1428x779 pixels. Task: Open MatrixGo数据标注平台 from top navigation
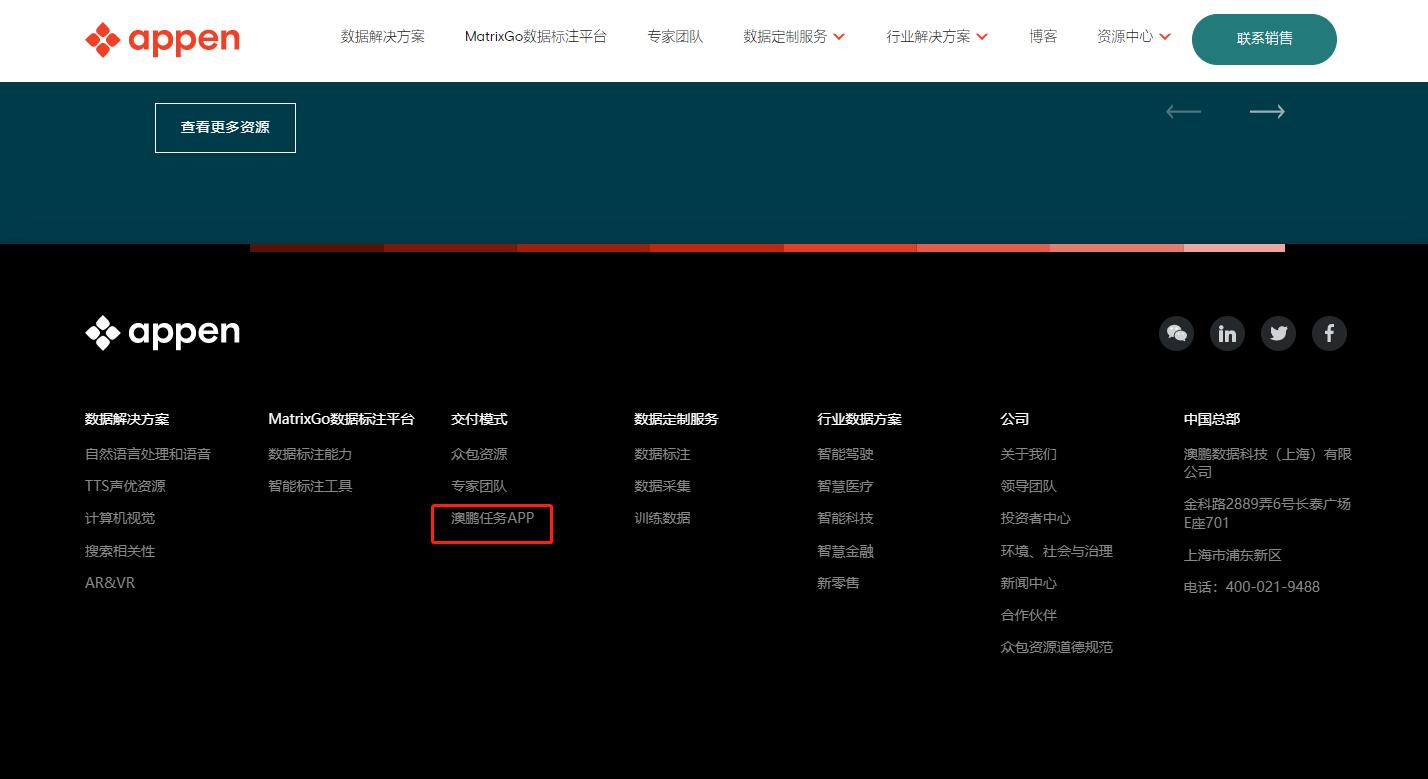pyautogui.click(x=536, y=36)
